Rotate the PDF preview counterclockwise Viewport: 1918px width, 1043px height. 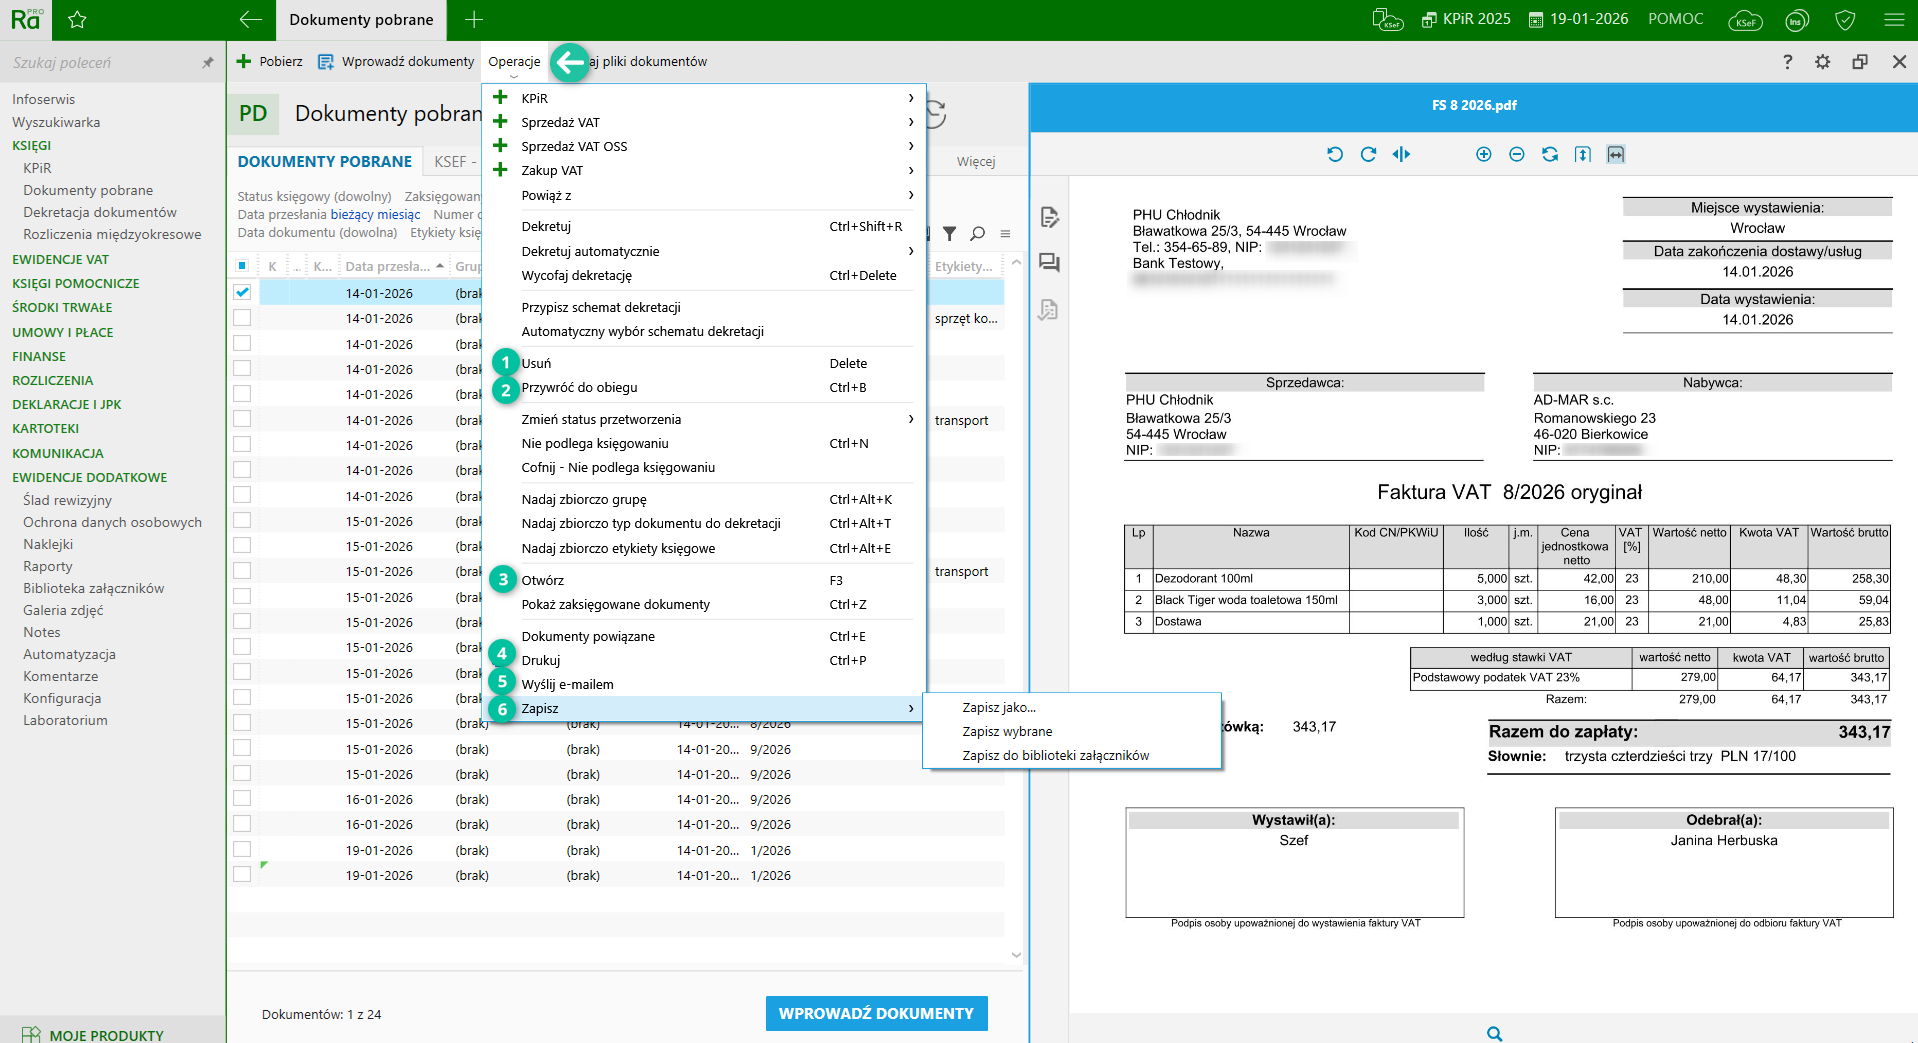tap(1334, 154)
